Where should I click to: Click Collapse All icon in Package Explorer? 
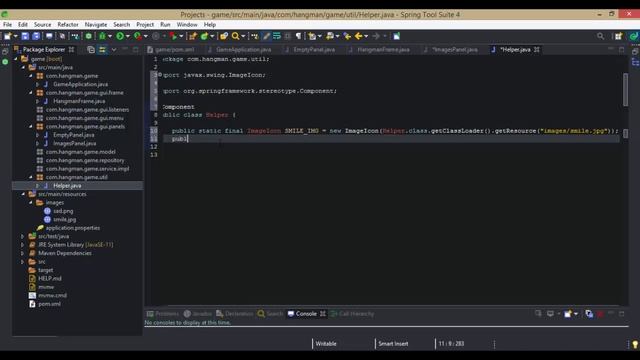[x=91, y=49]
